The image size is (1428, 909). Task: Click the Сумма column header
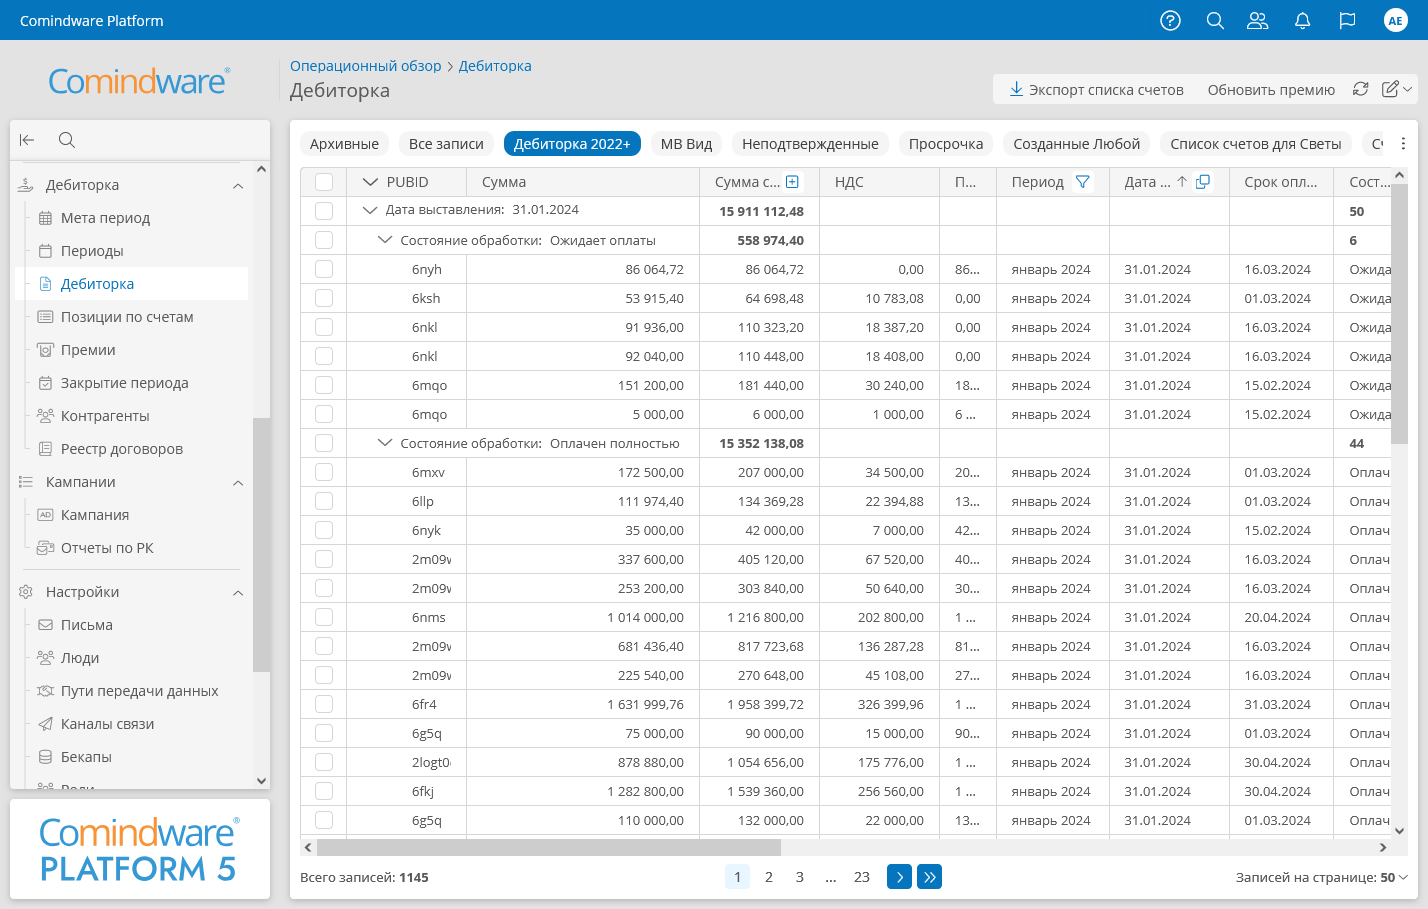(583, 182)
